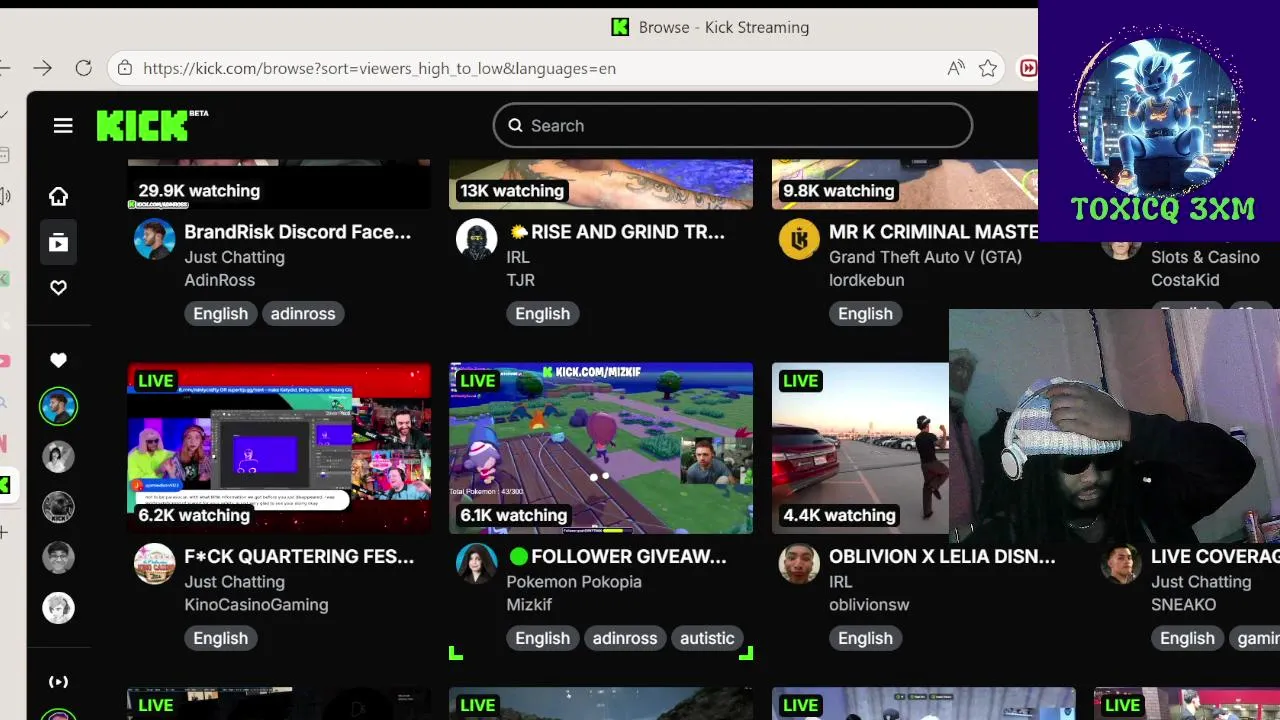
Task: Click browser forward arrow
Action: pos(42,68)
